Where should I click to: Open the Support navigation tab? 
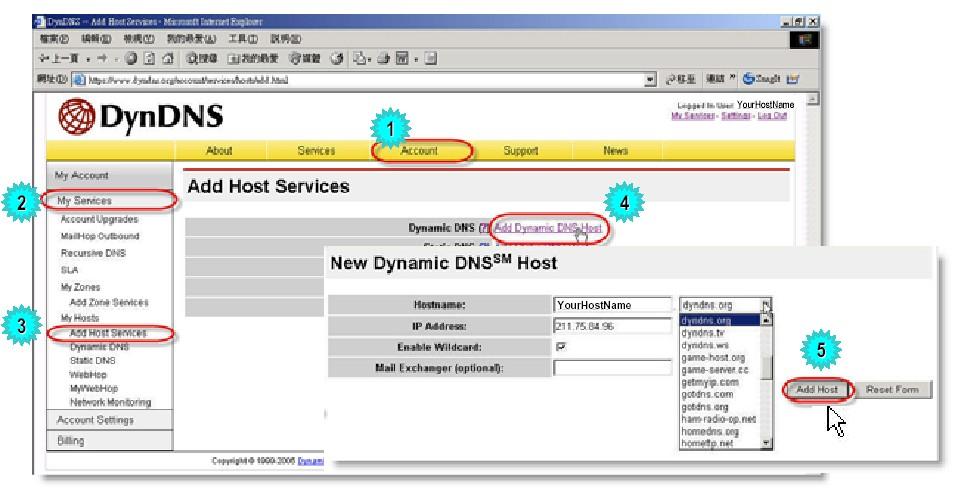pyautogui.click(x=521, y=151)
